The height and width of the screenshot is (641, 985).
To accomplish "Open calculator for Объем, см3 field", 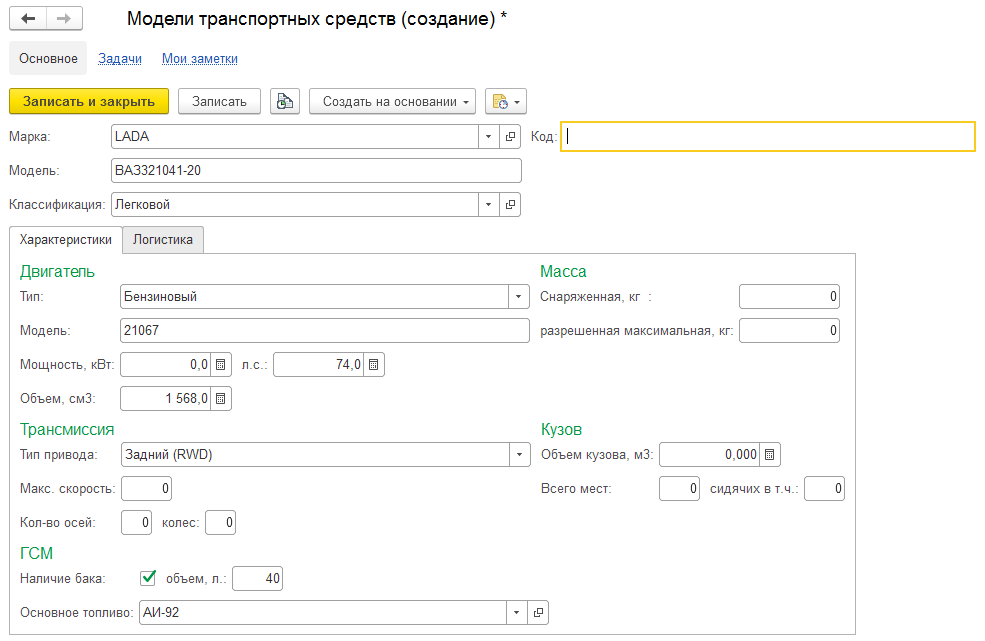I will [x=222, y=399].
